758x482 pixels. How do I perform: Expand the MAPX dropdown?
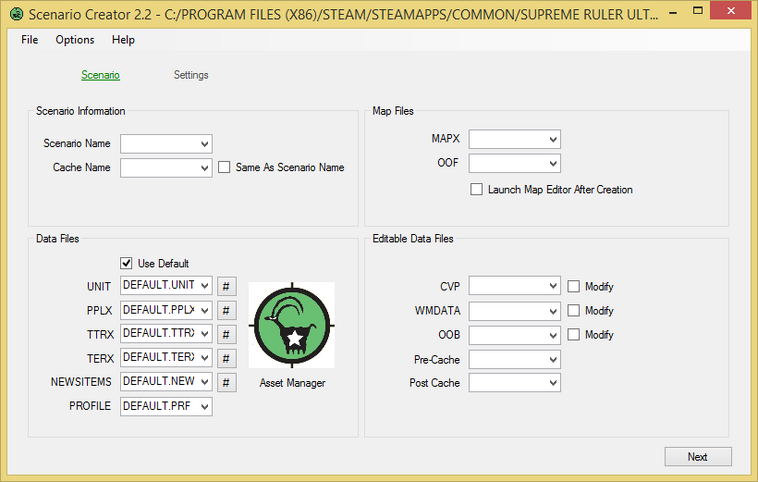click(514, 139)
